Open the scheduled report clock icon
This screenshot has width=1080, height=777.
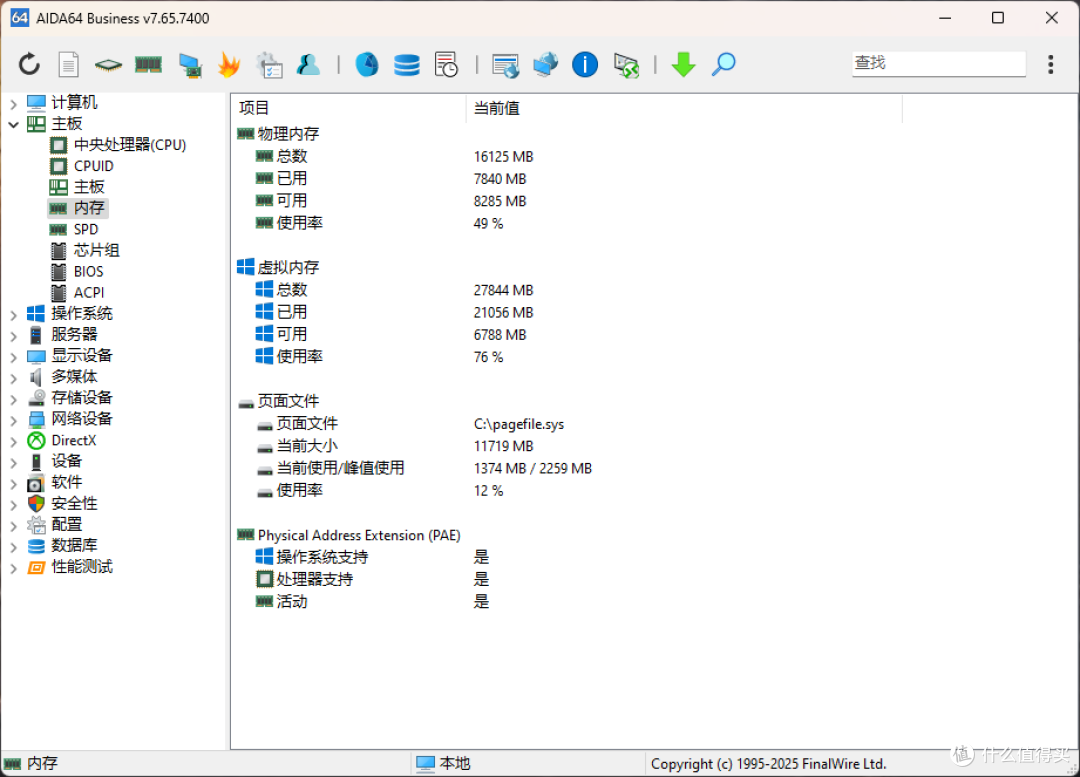[446, 65]
